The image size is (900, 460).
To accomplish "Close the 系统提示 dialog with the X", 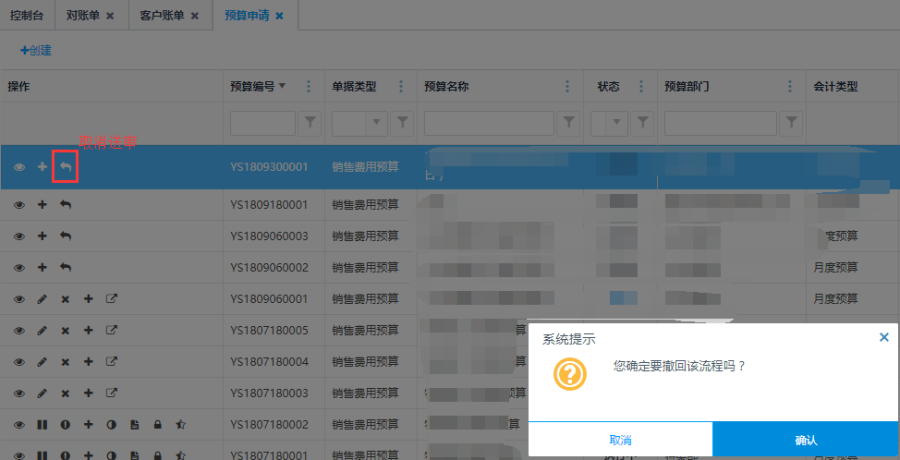I will 884,338.
